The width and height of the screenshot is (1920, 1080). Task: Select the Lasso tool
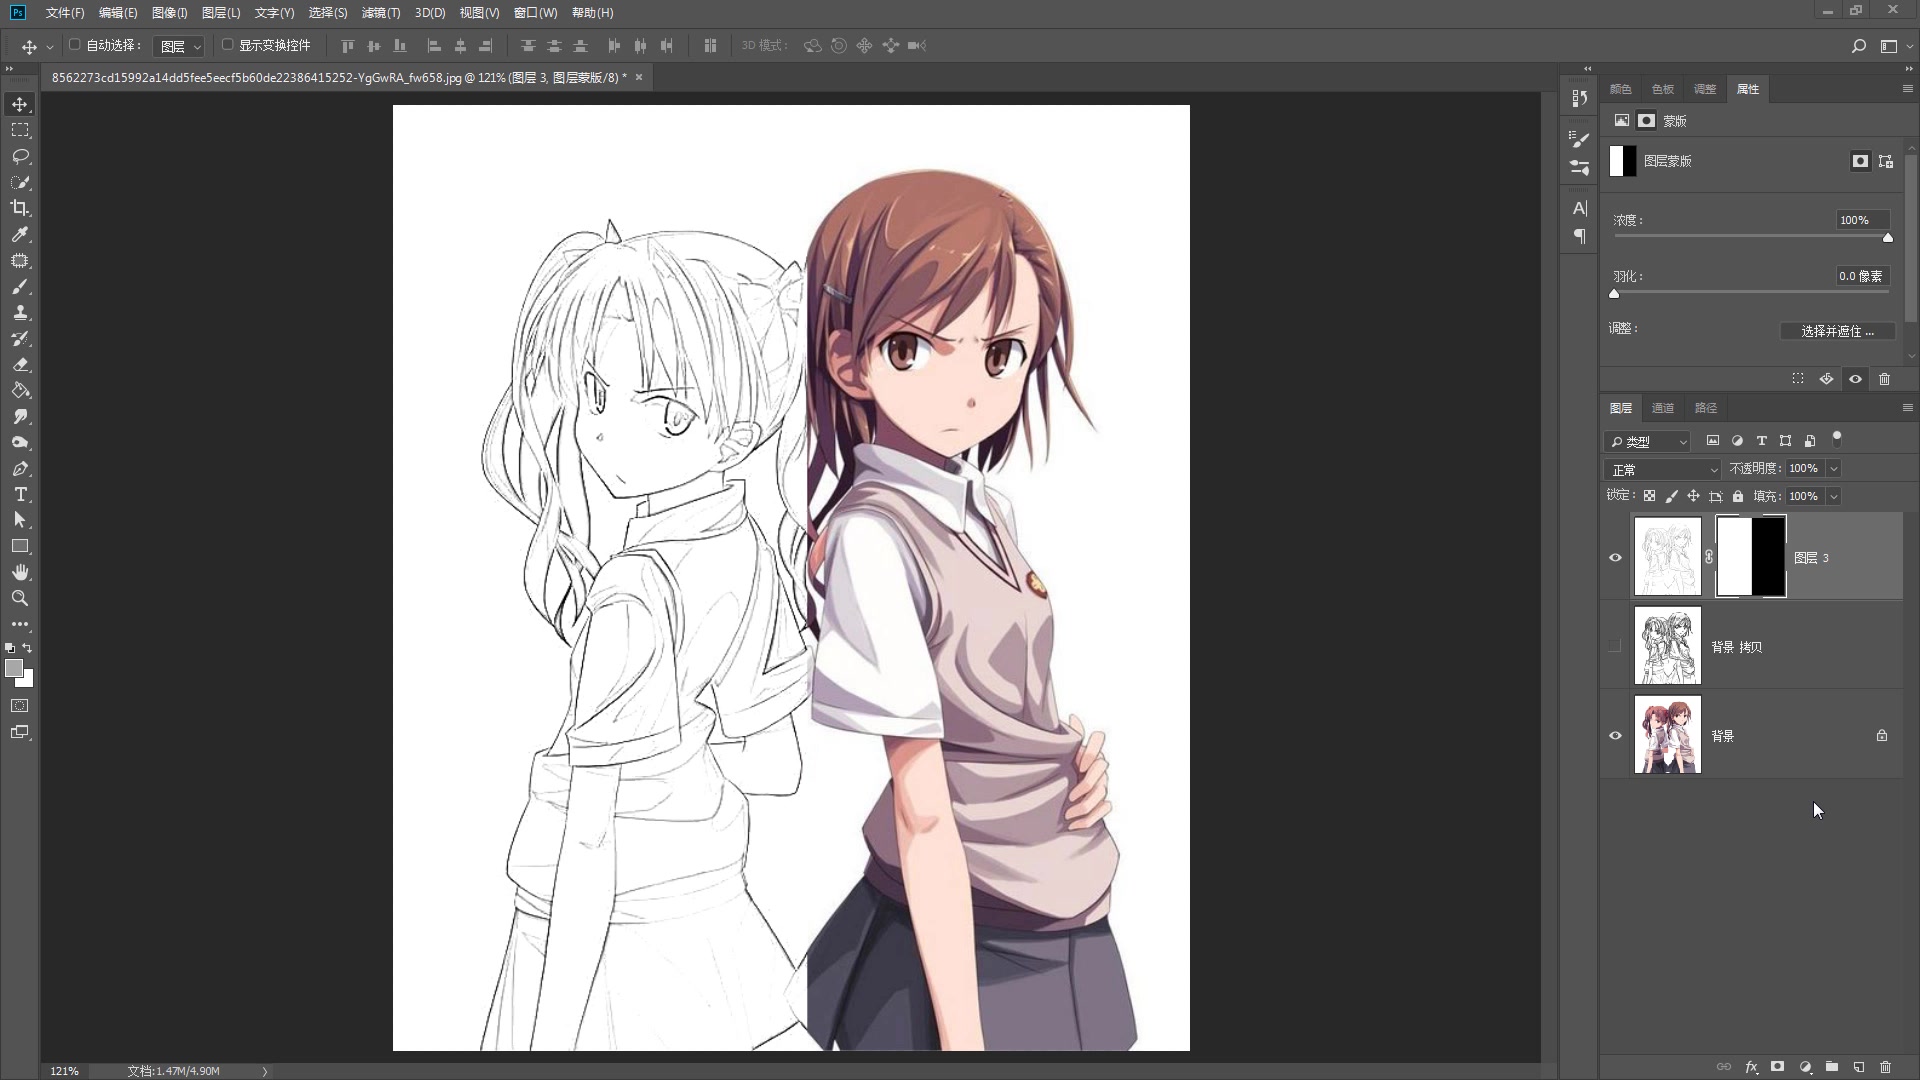(20, 157)
